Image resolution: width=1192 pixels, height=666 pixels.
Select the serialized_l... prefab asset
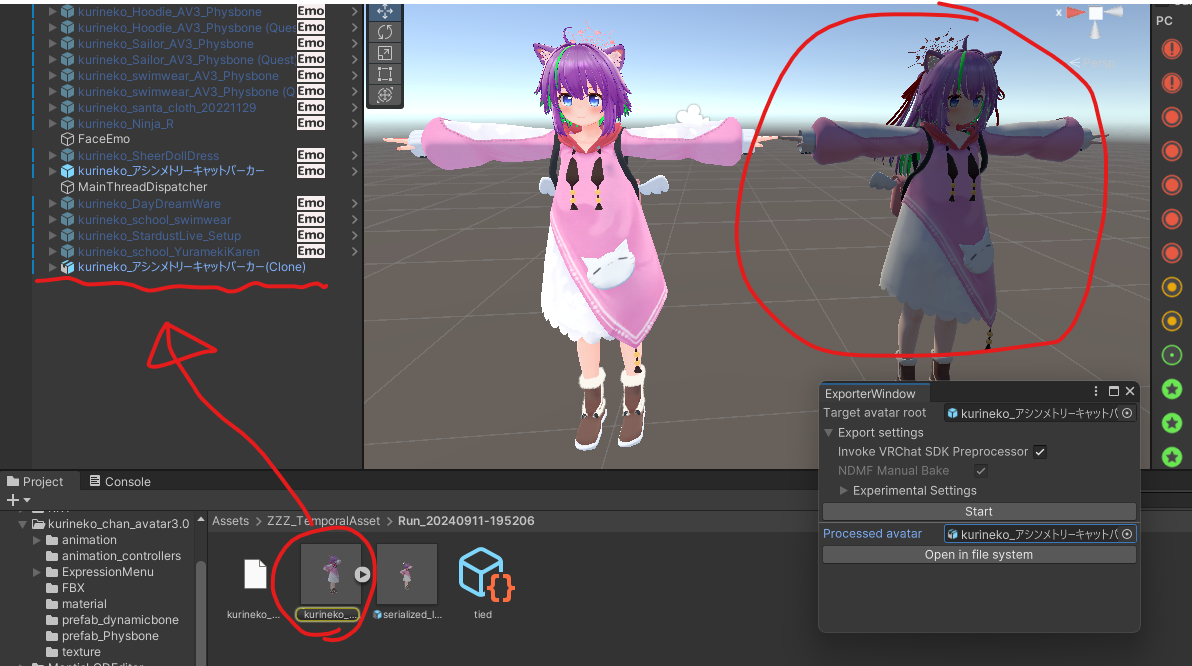click(x=407, y=574)
